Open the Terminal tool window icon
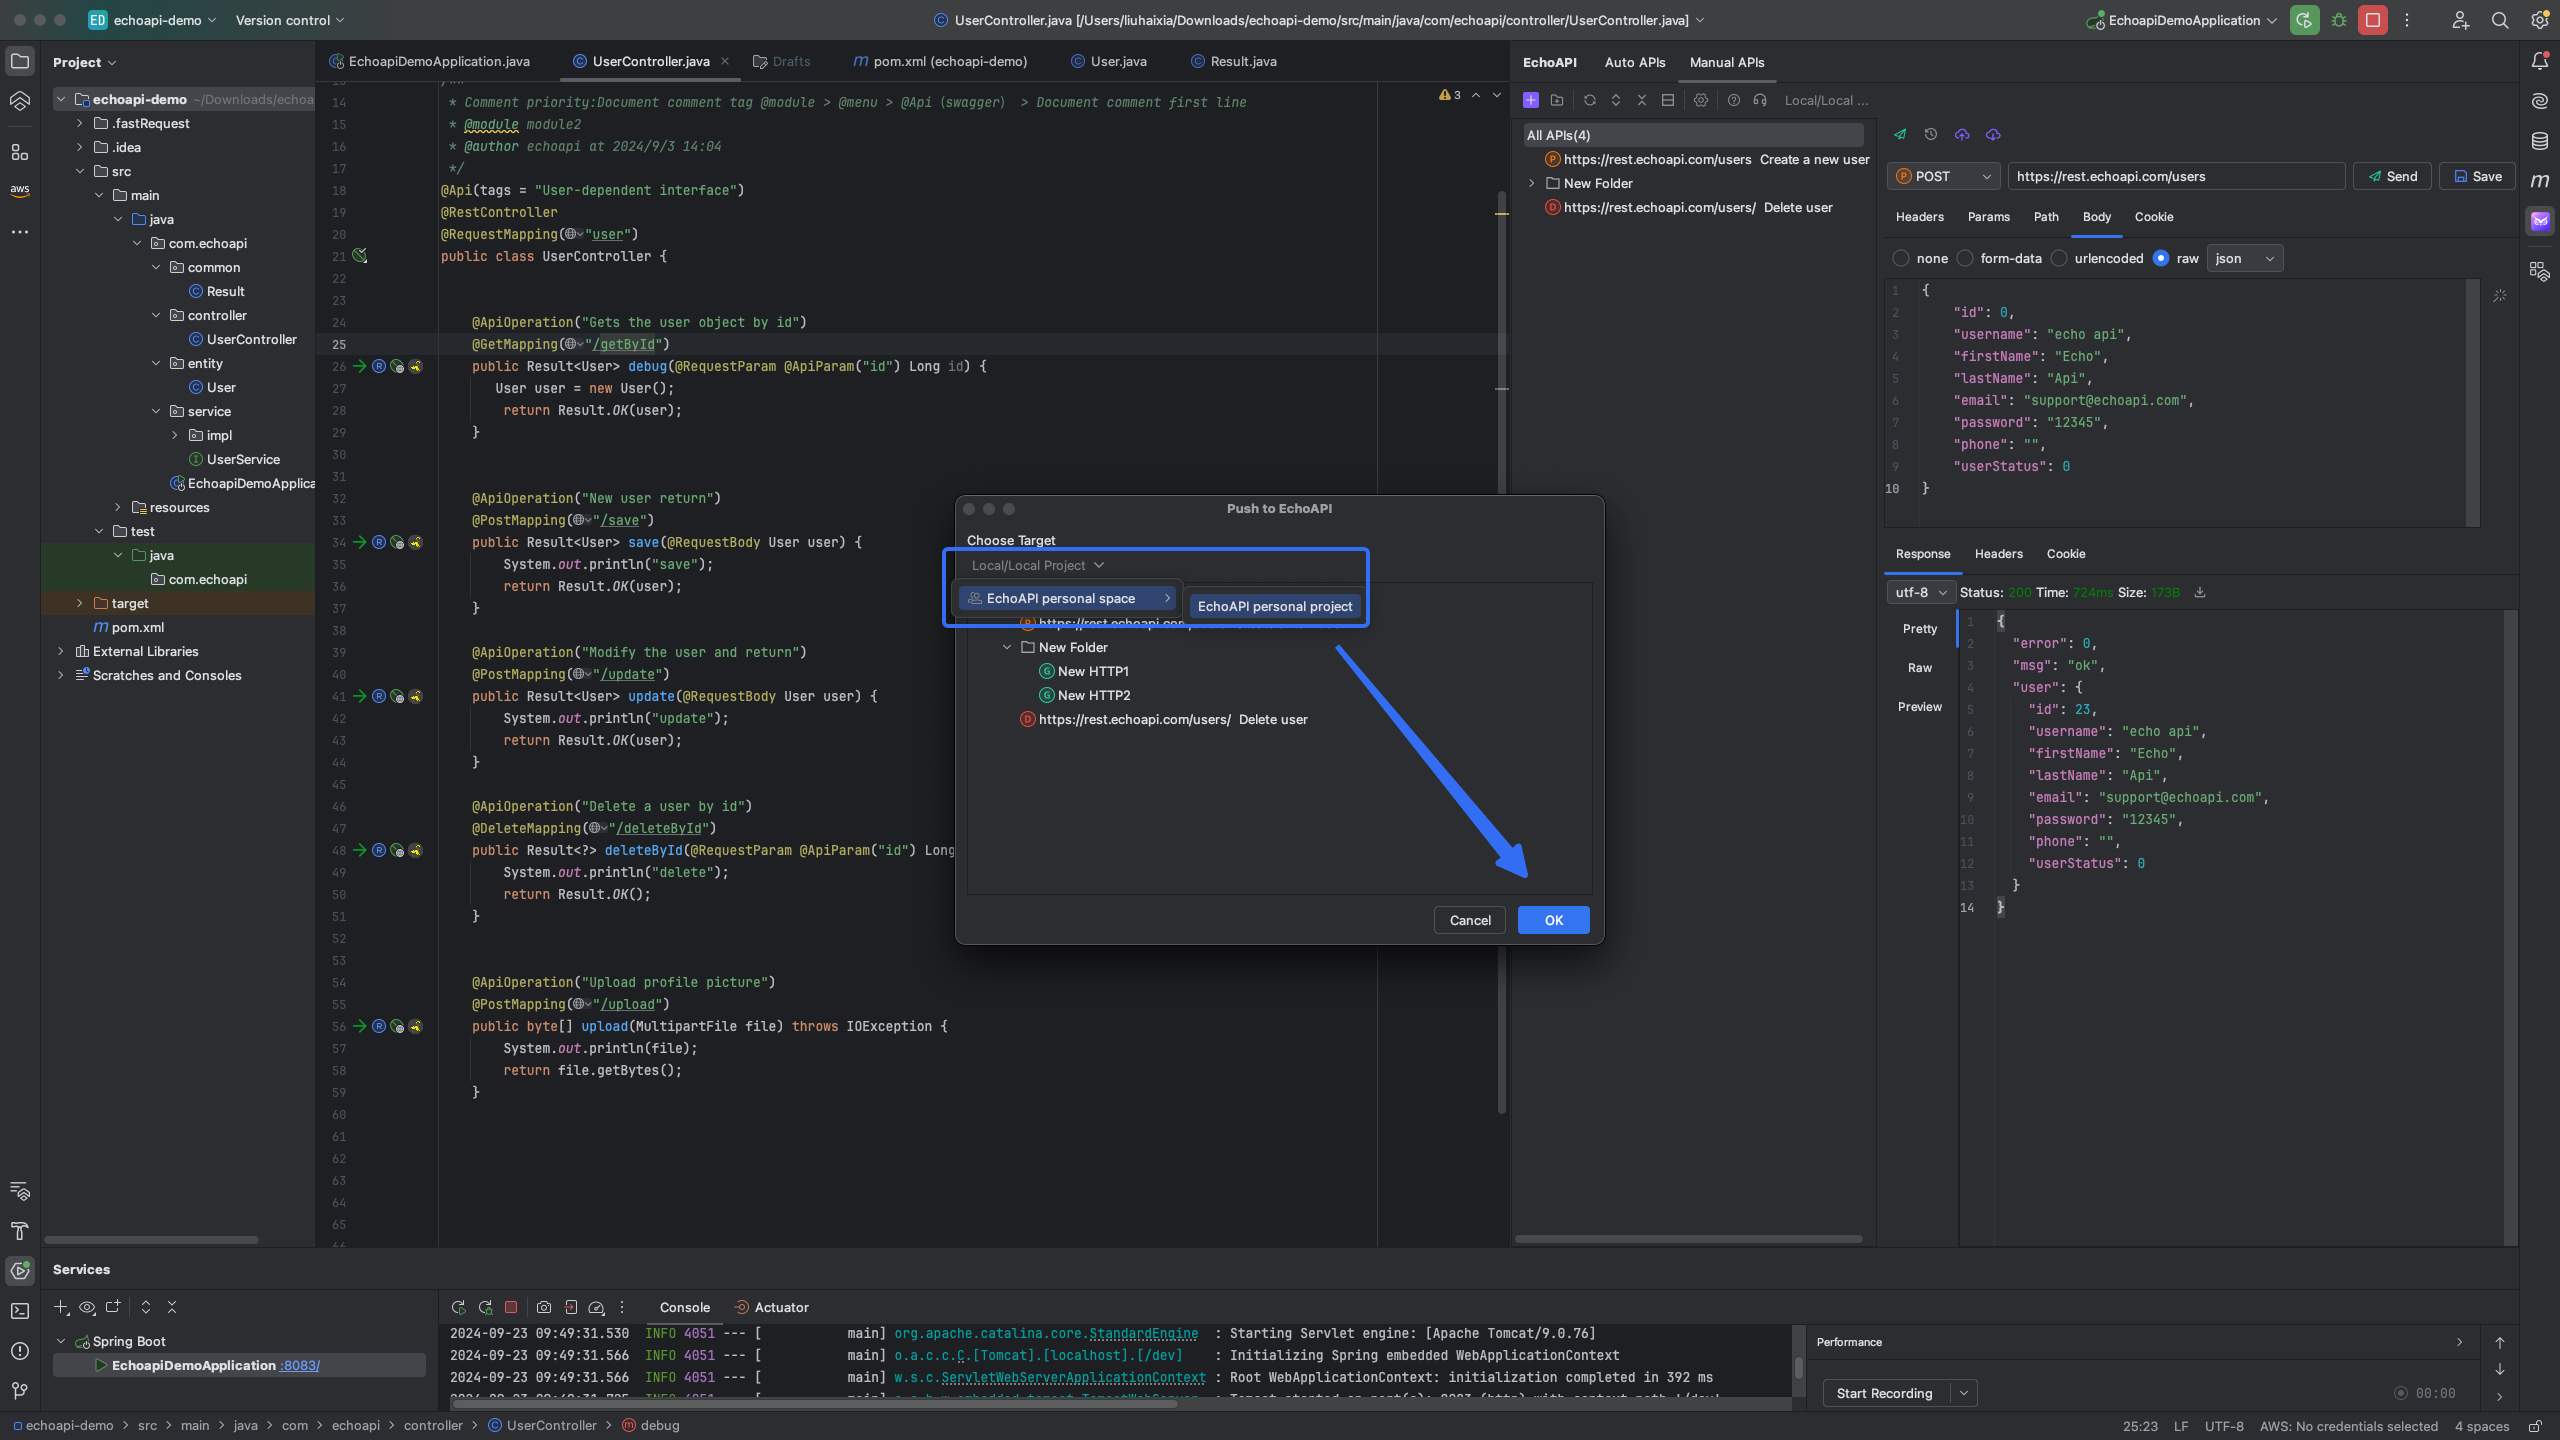 pos(20,1311)
